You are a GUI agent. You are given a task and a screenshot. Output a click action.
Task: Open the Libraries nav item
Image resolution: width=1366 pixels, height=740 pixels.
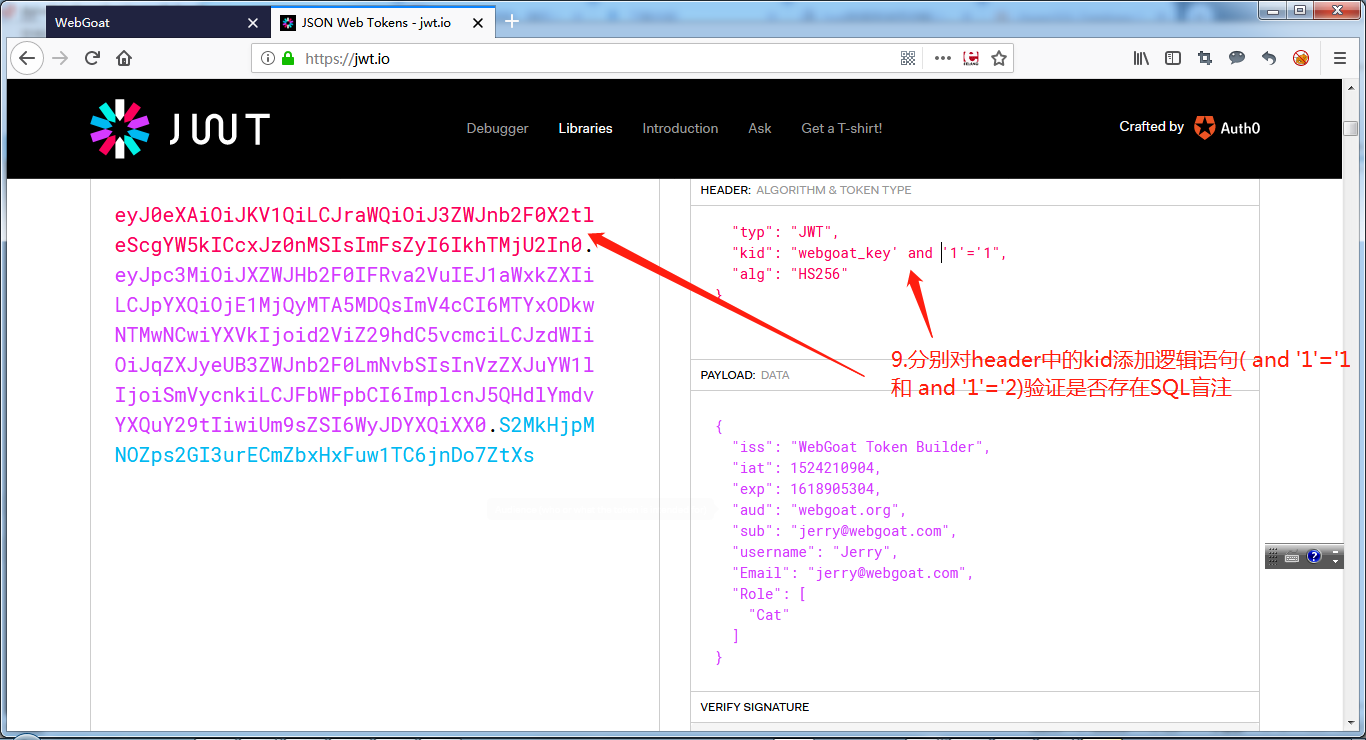pos(585,128)
